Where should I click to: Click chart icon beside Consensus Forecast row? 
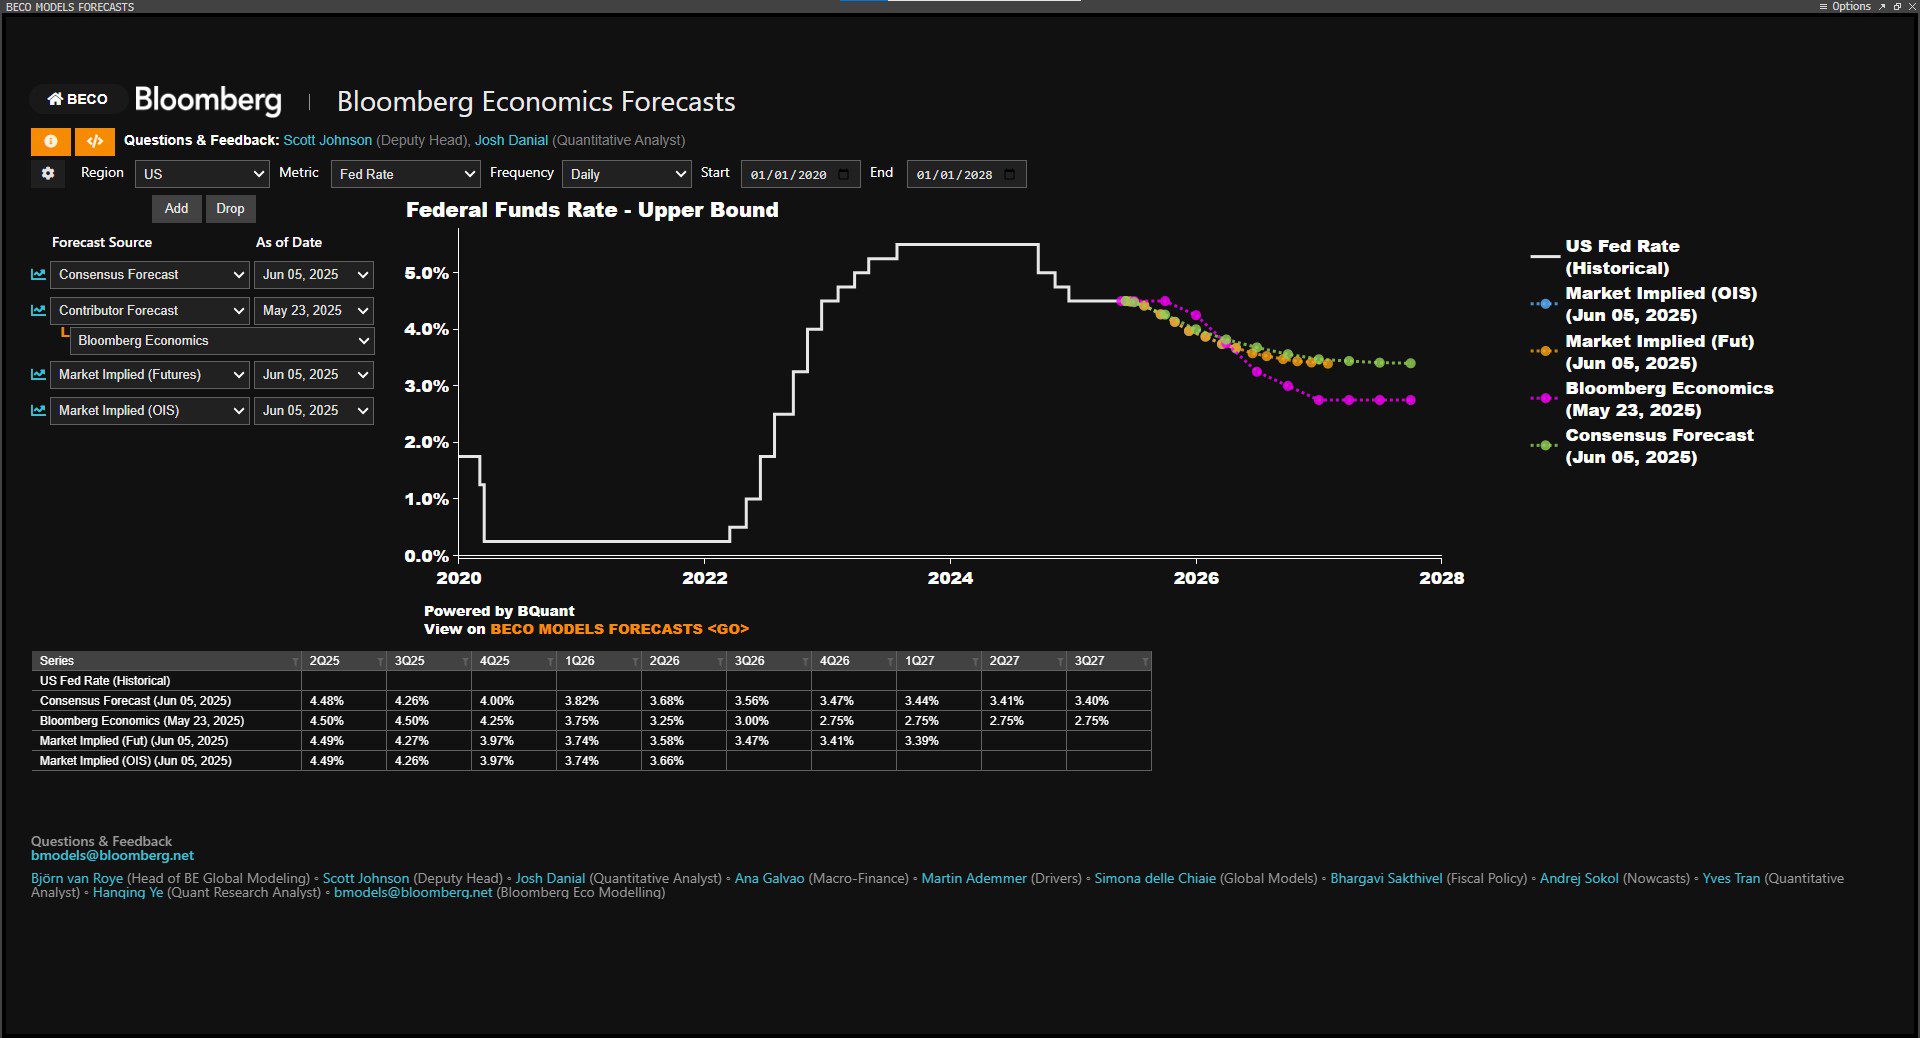pos(38,274)
